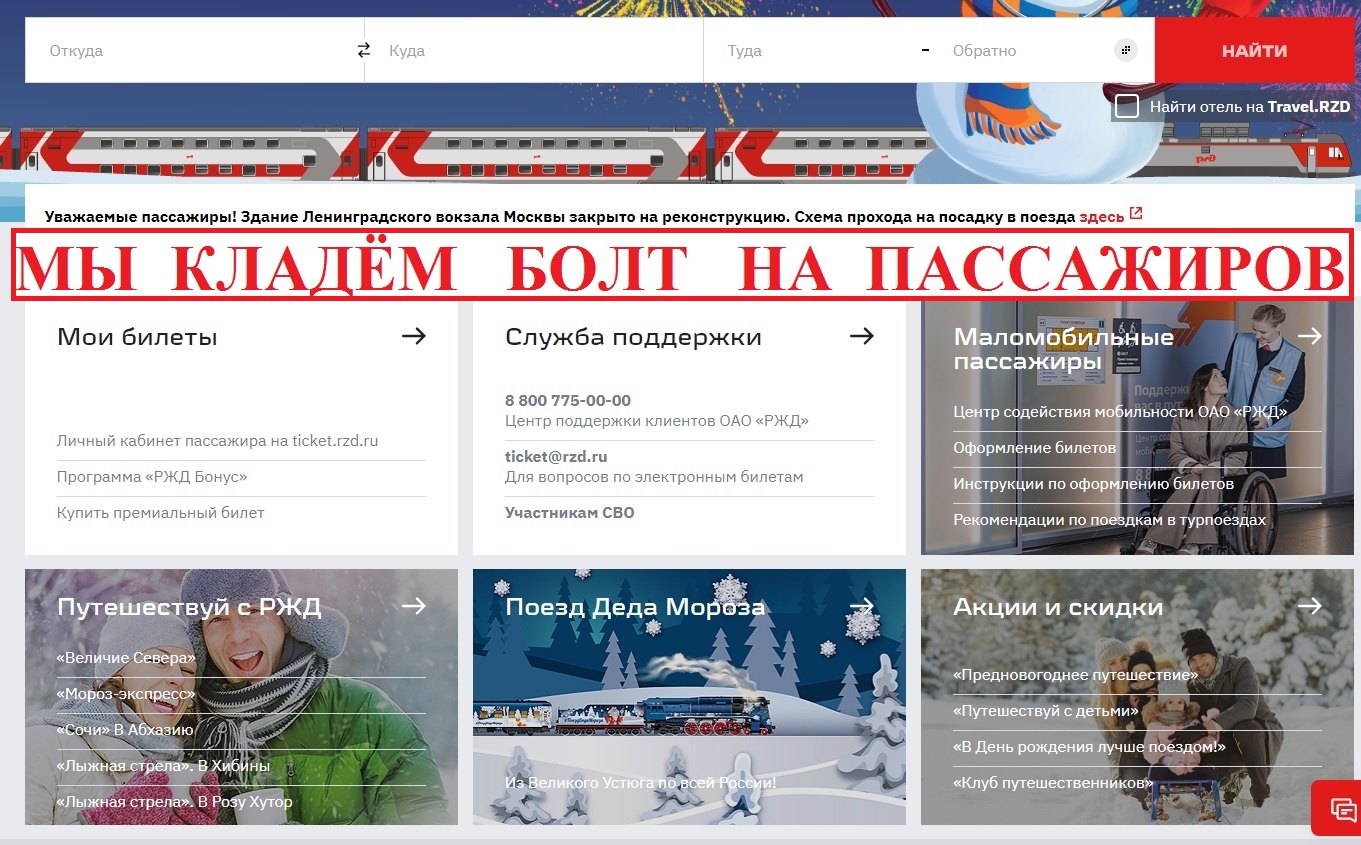The image size is (1361, 845).
Task: Click Из Великого Устюга по всей России!
Action: tap(641, 783)
